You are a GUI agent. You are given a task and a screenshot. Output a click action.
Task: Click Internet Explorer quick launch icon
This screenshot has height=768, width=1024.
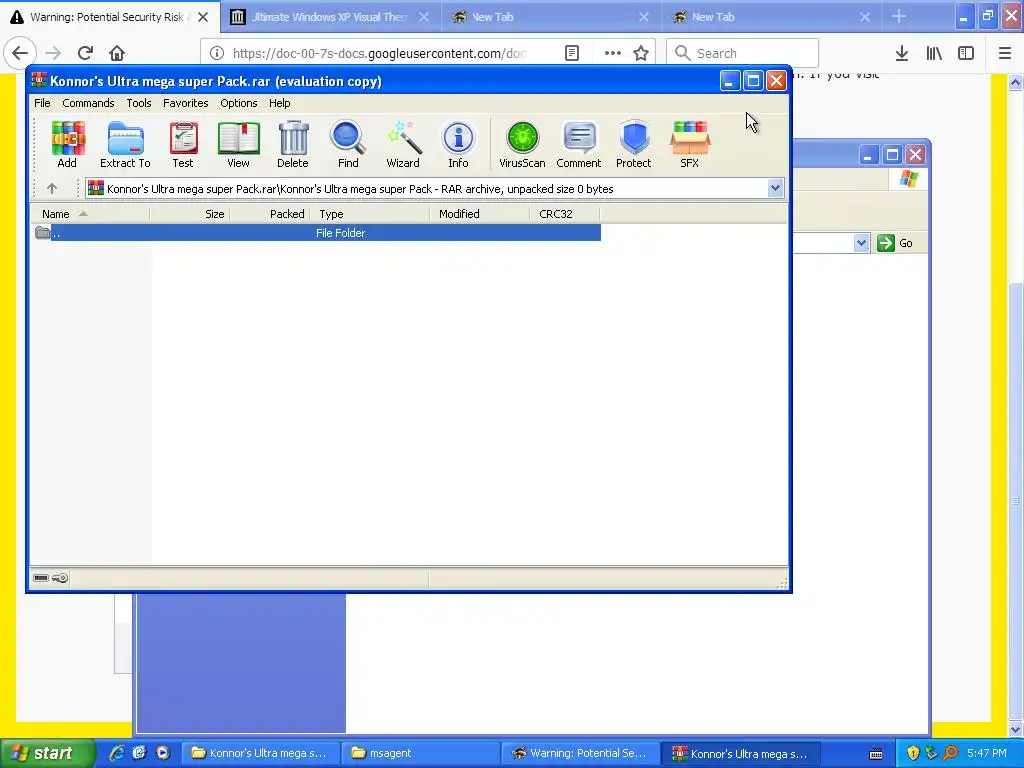117,754
